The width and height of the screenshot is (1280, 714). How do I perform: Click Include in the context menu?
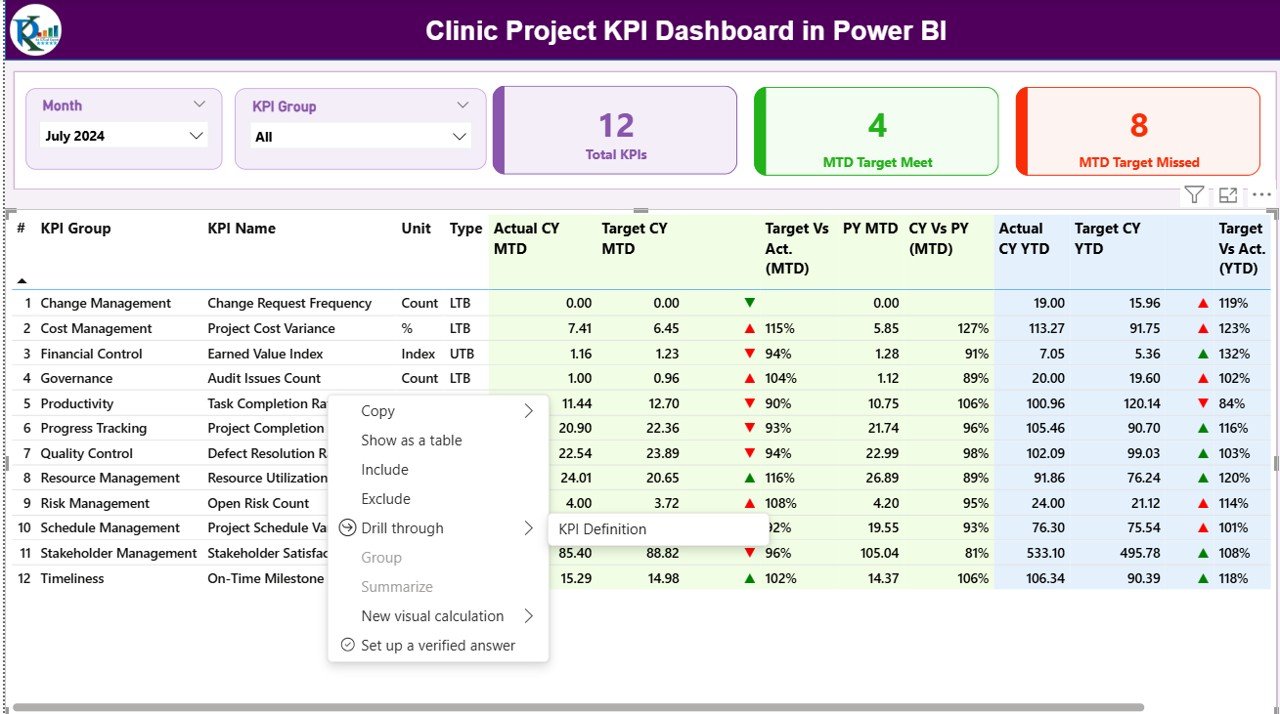pyautogui.click(x=385, y=470)
